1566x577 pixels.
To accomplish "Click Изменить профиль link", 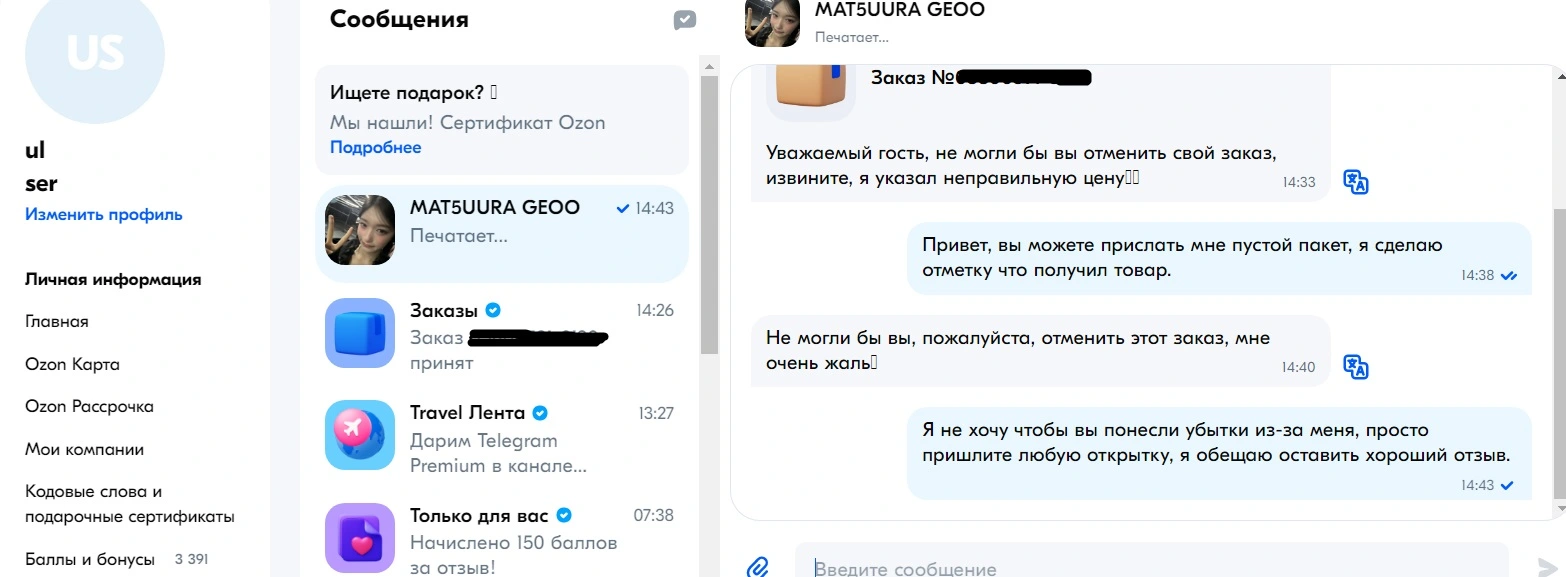I will pos(104,214).
